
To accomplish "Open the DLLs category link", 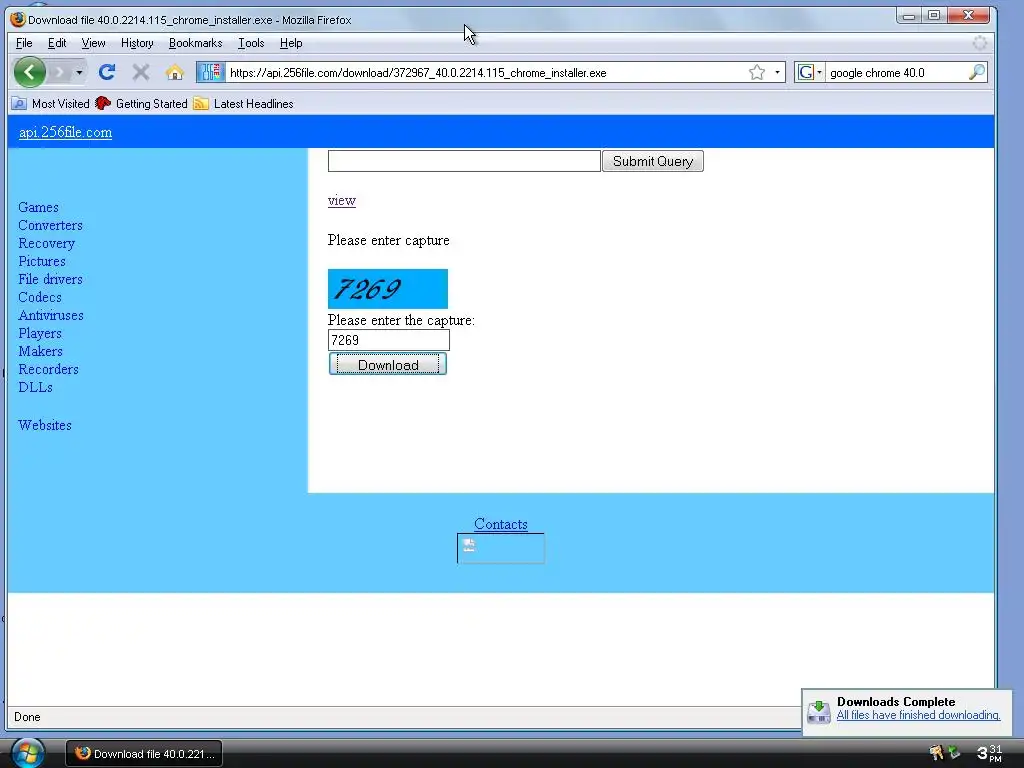I will (35, 387).
